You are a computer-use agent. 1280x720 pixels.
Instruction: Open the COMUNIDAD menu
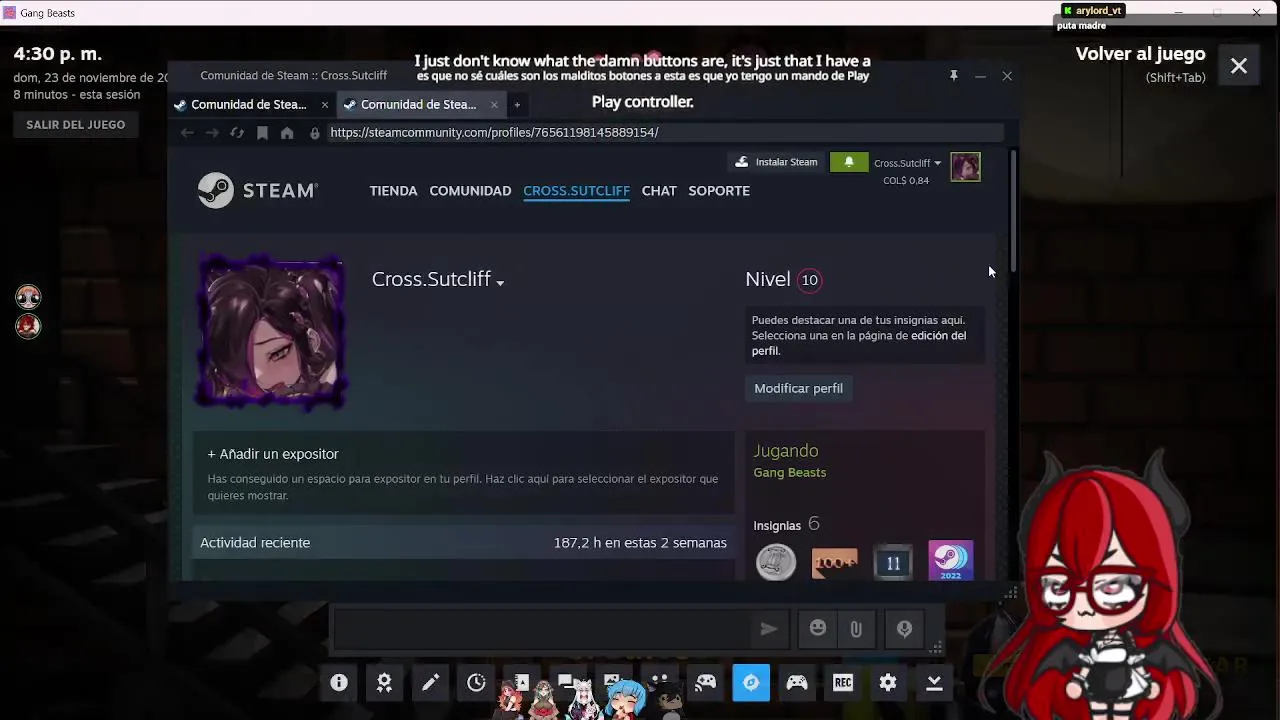[x=470, y=190]
